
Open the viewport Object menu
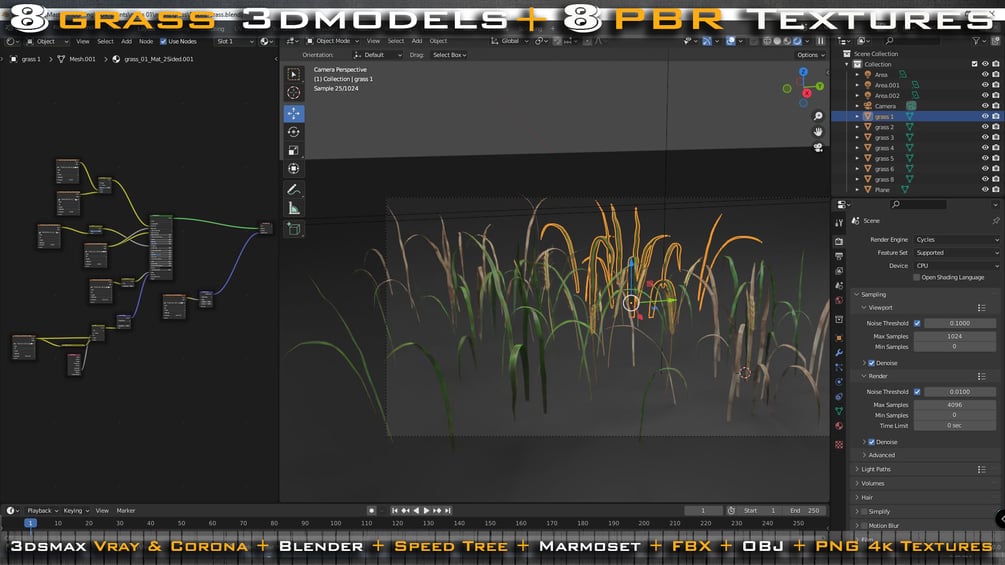click(438, 41)
